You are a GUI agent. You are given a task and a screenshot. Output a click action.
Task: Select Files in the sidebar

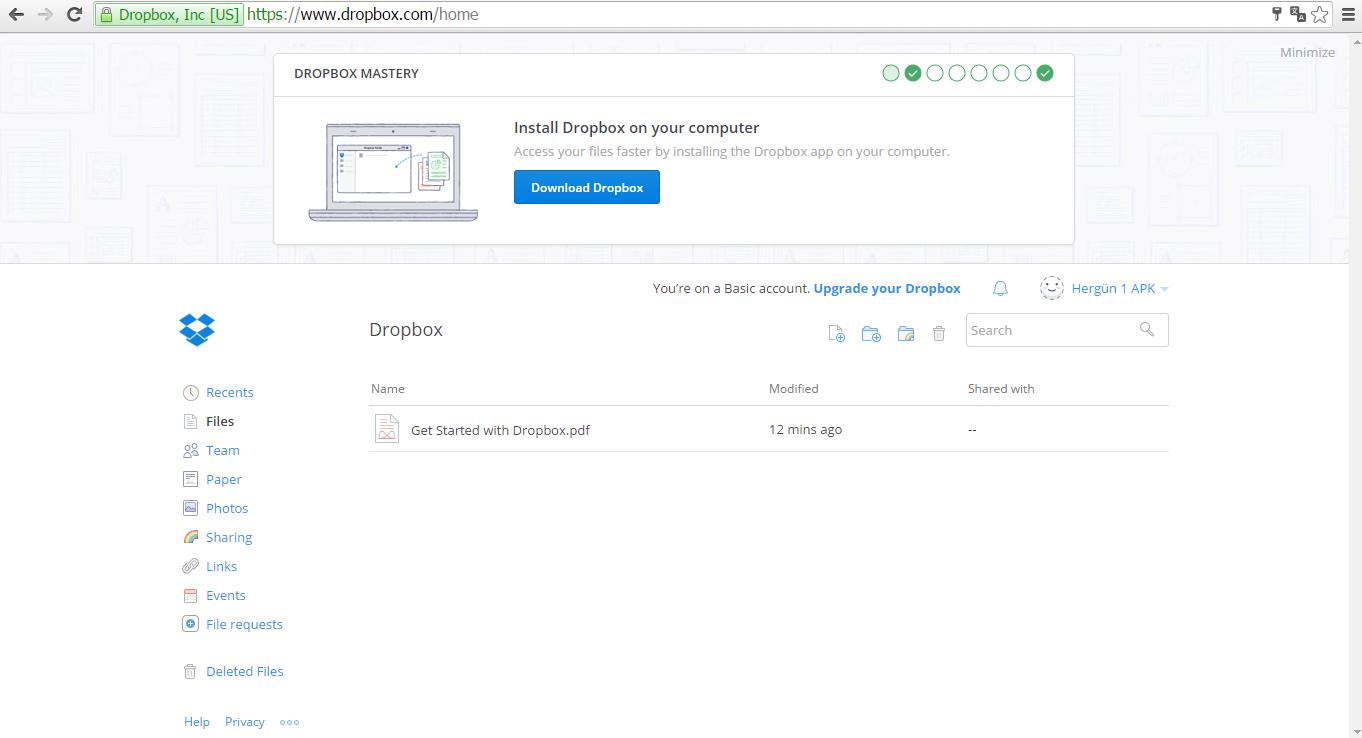pyautogui.click(x=220, y=421)
